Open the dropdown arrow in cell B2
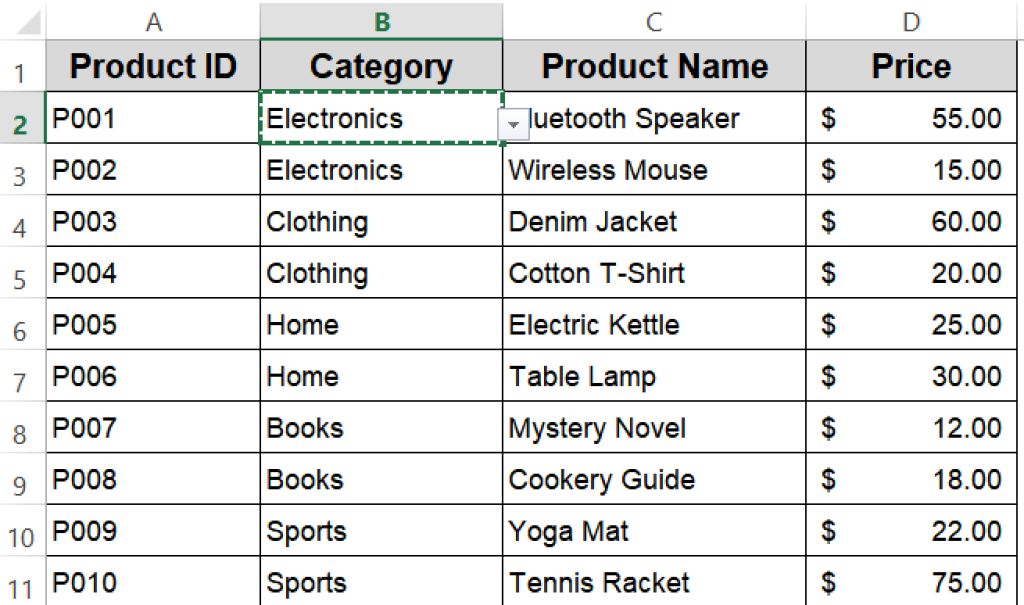The image size is (1024, 605). pyautogui.click(x=513, y=123)
